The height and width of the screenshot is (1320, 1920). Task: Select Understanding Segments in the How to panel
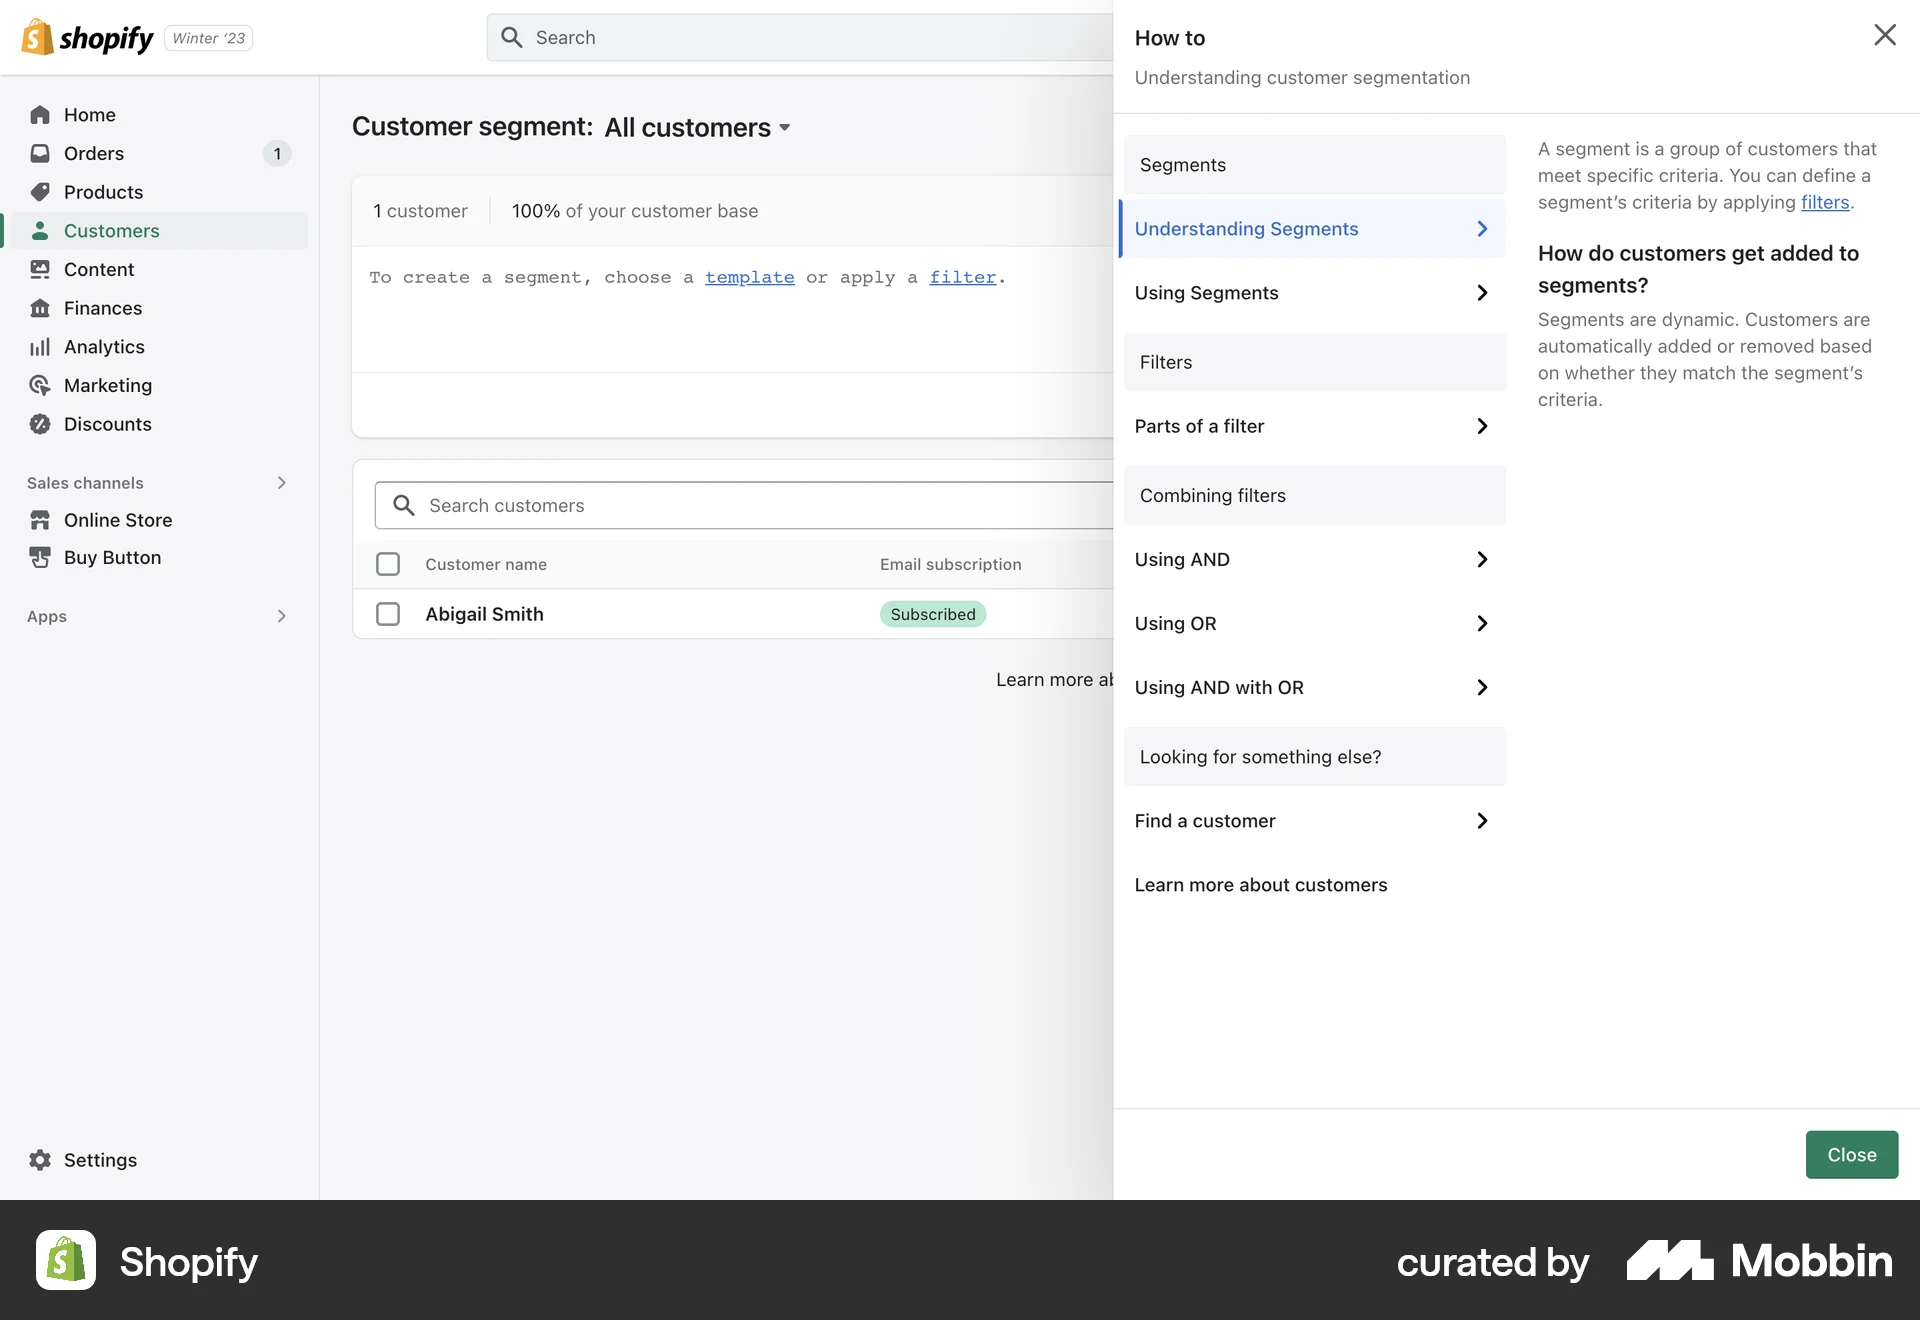1247,228
